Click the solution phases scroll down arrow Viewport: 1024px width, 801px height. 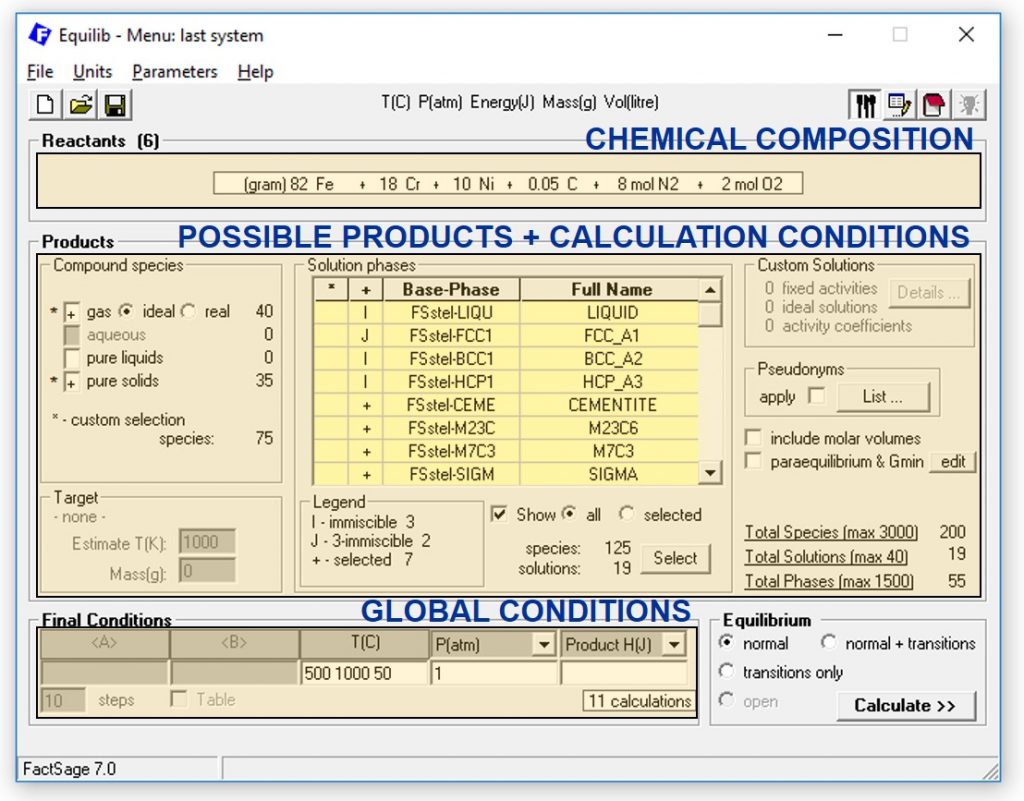710,472
